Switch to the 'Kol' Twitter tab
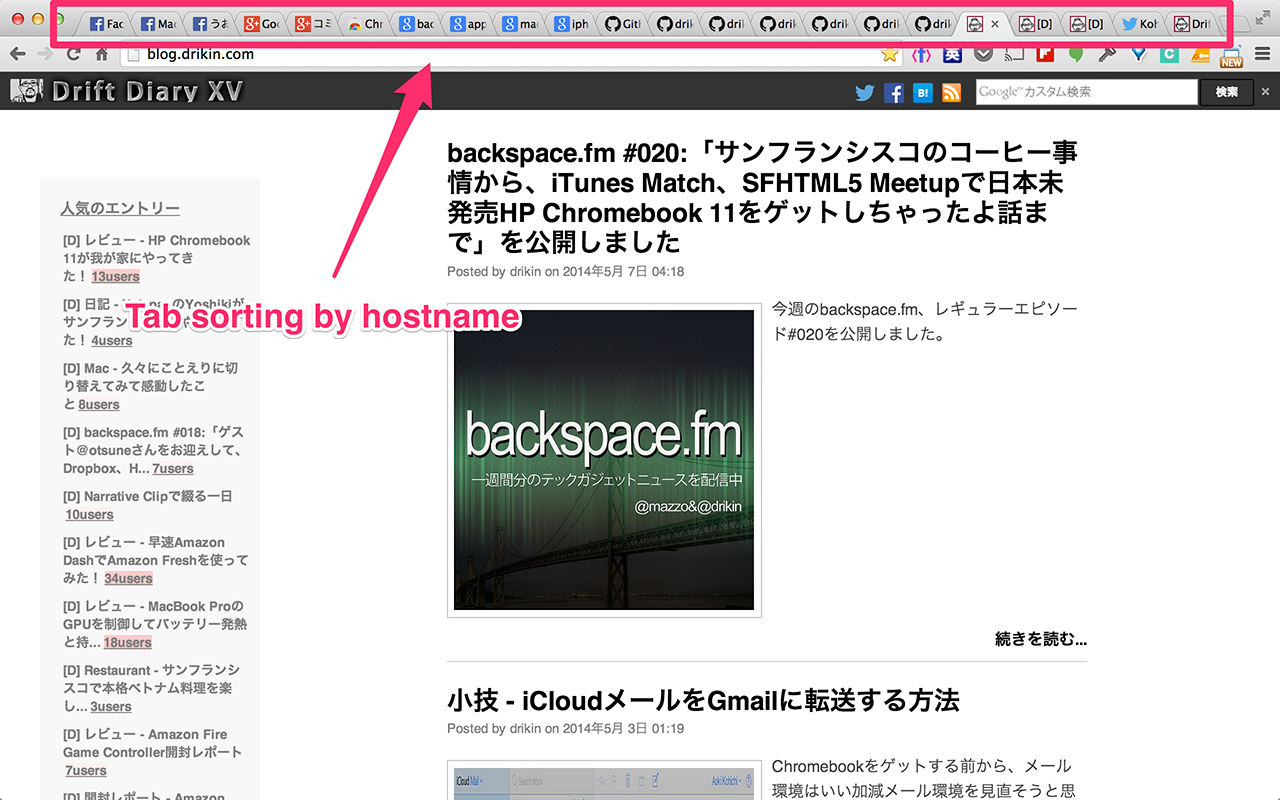Screen dimensions: 1280x800 pos(1140,23)
